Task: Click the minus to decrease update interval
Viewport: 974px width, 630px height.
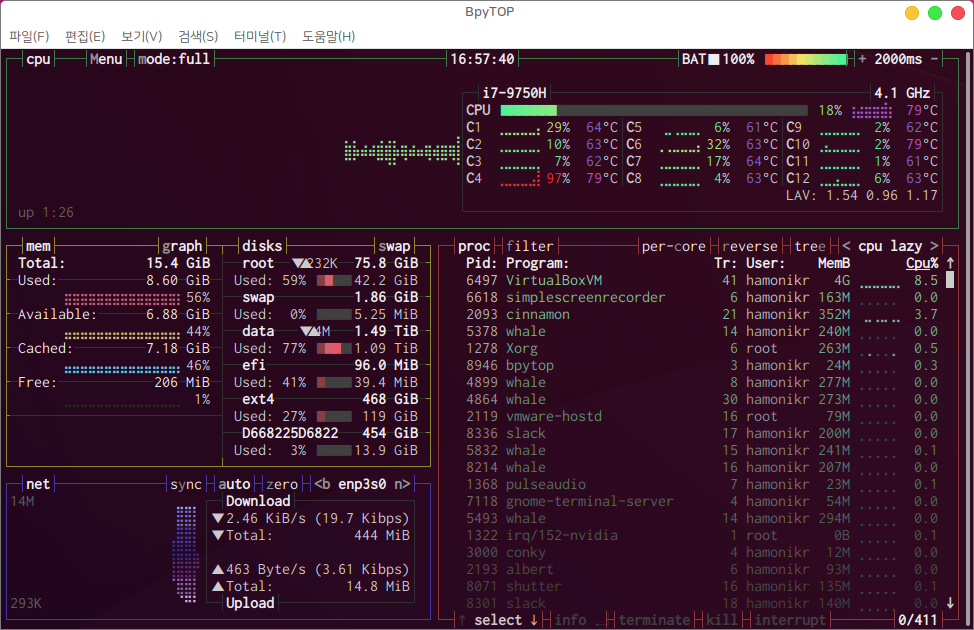Action: tap(935, 59)
